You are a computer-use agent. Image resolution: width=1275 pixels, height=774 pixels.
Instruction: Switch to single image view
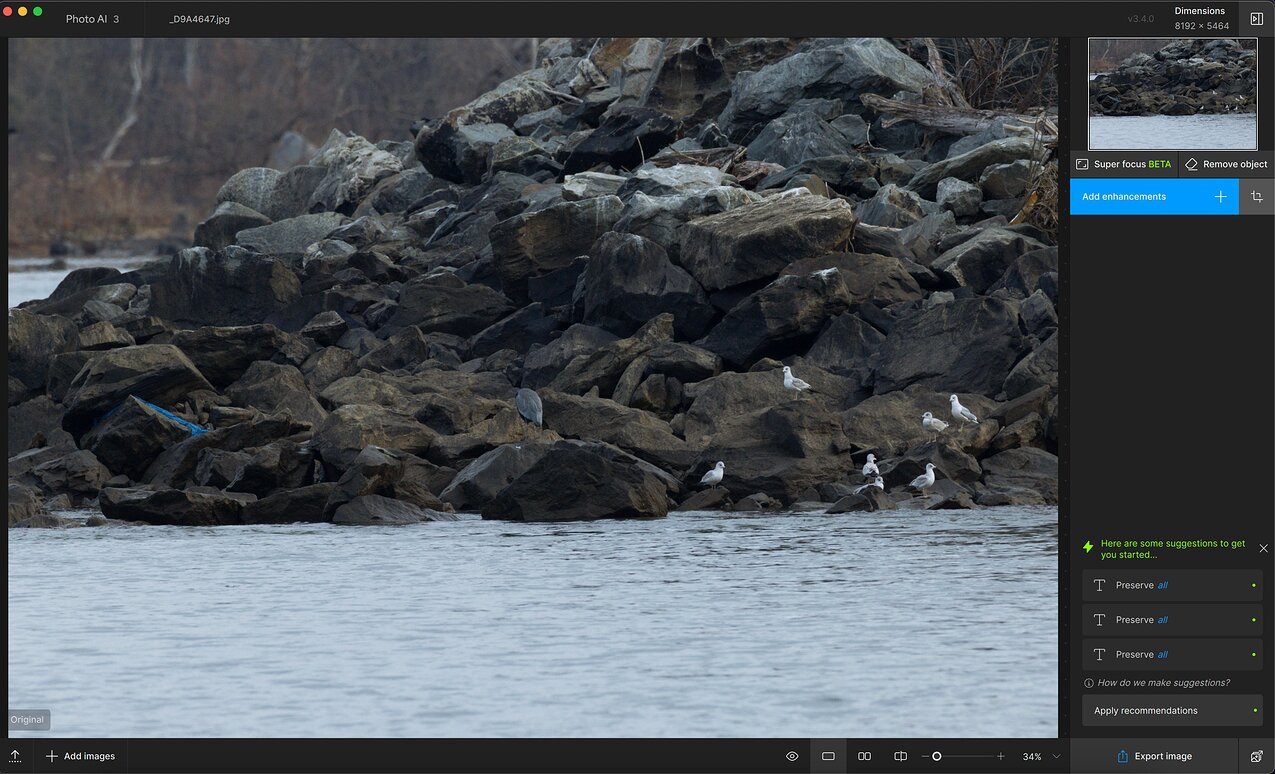pos(828,756)
